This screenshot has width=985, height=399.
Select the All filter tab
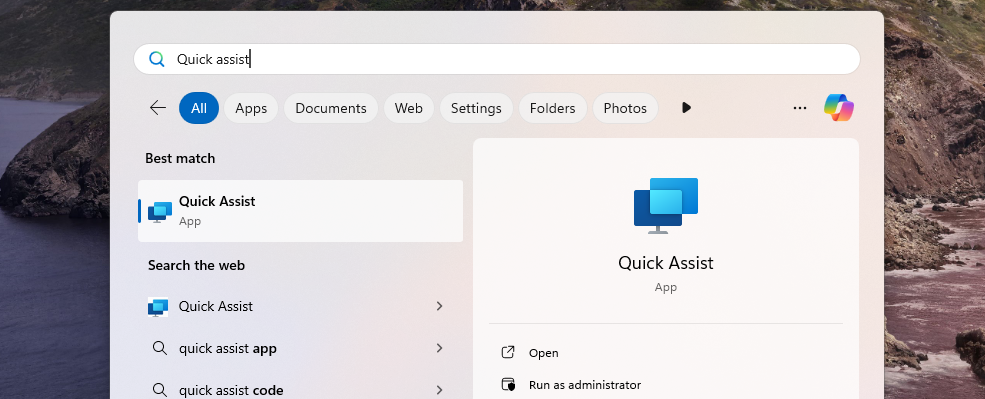(199, 108)
